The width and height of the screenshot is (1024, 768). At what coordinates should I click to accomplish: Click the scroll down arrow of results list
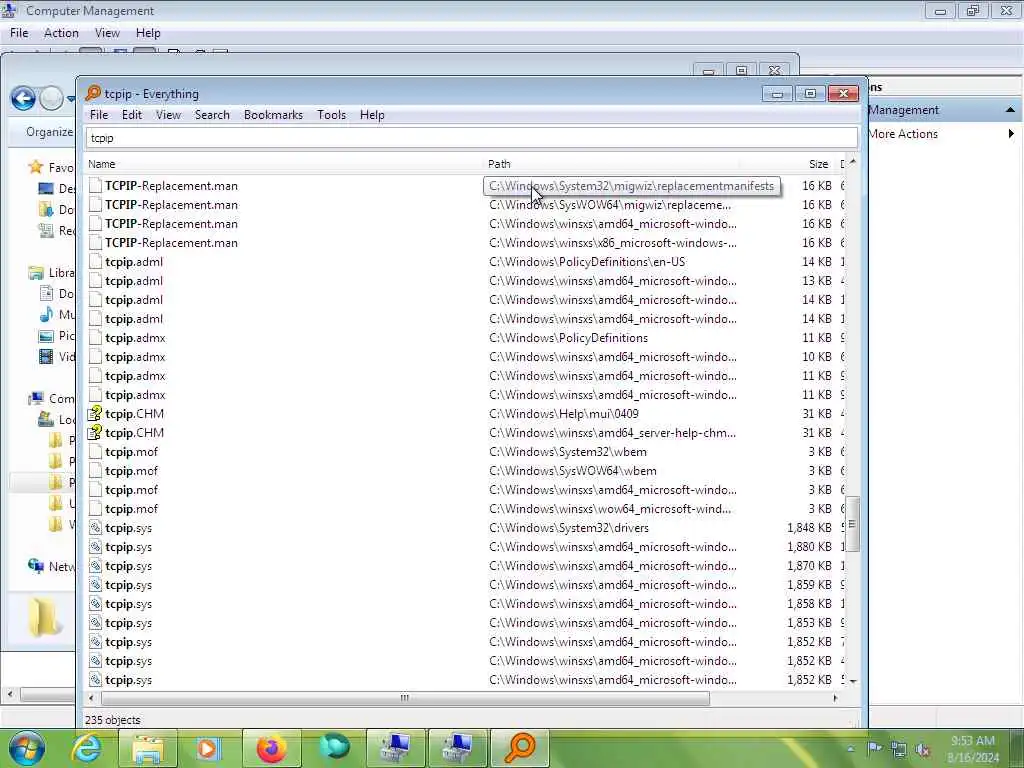coord(852,680)
